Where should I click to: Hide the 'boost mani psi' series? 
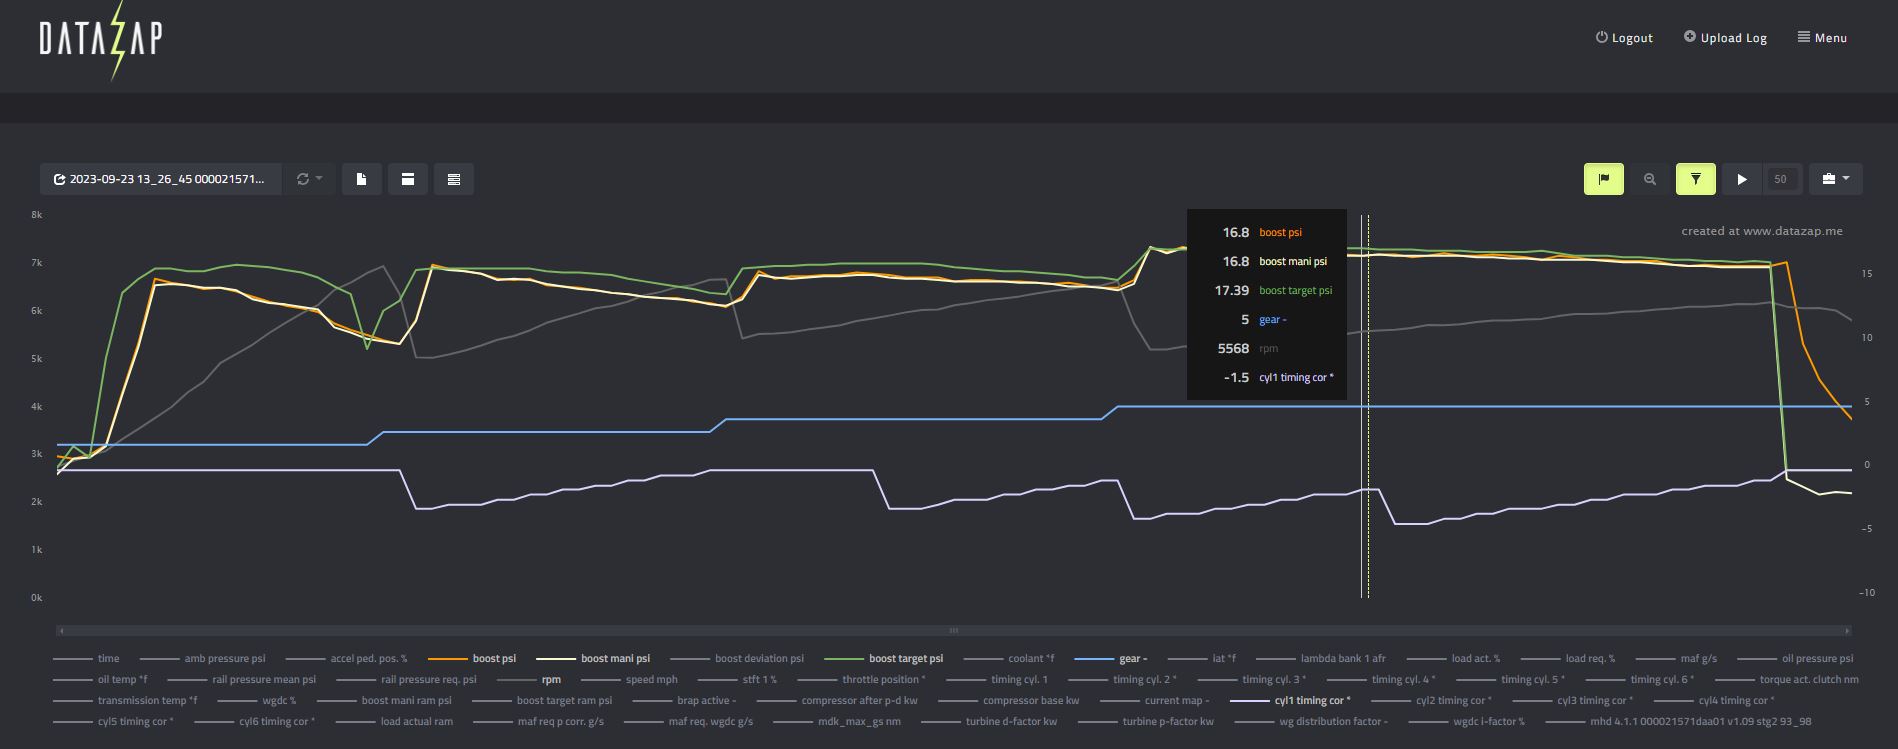point(593,659)
